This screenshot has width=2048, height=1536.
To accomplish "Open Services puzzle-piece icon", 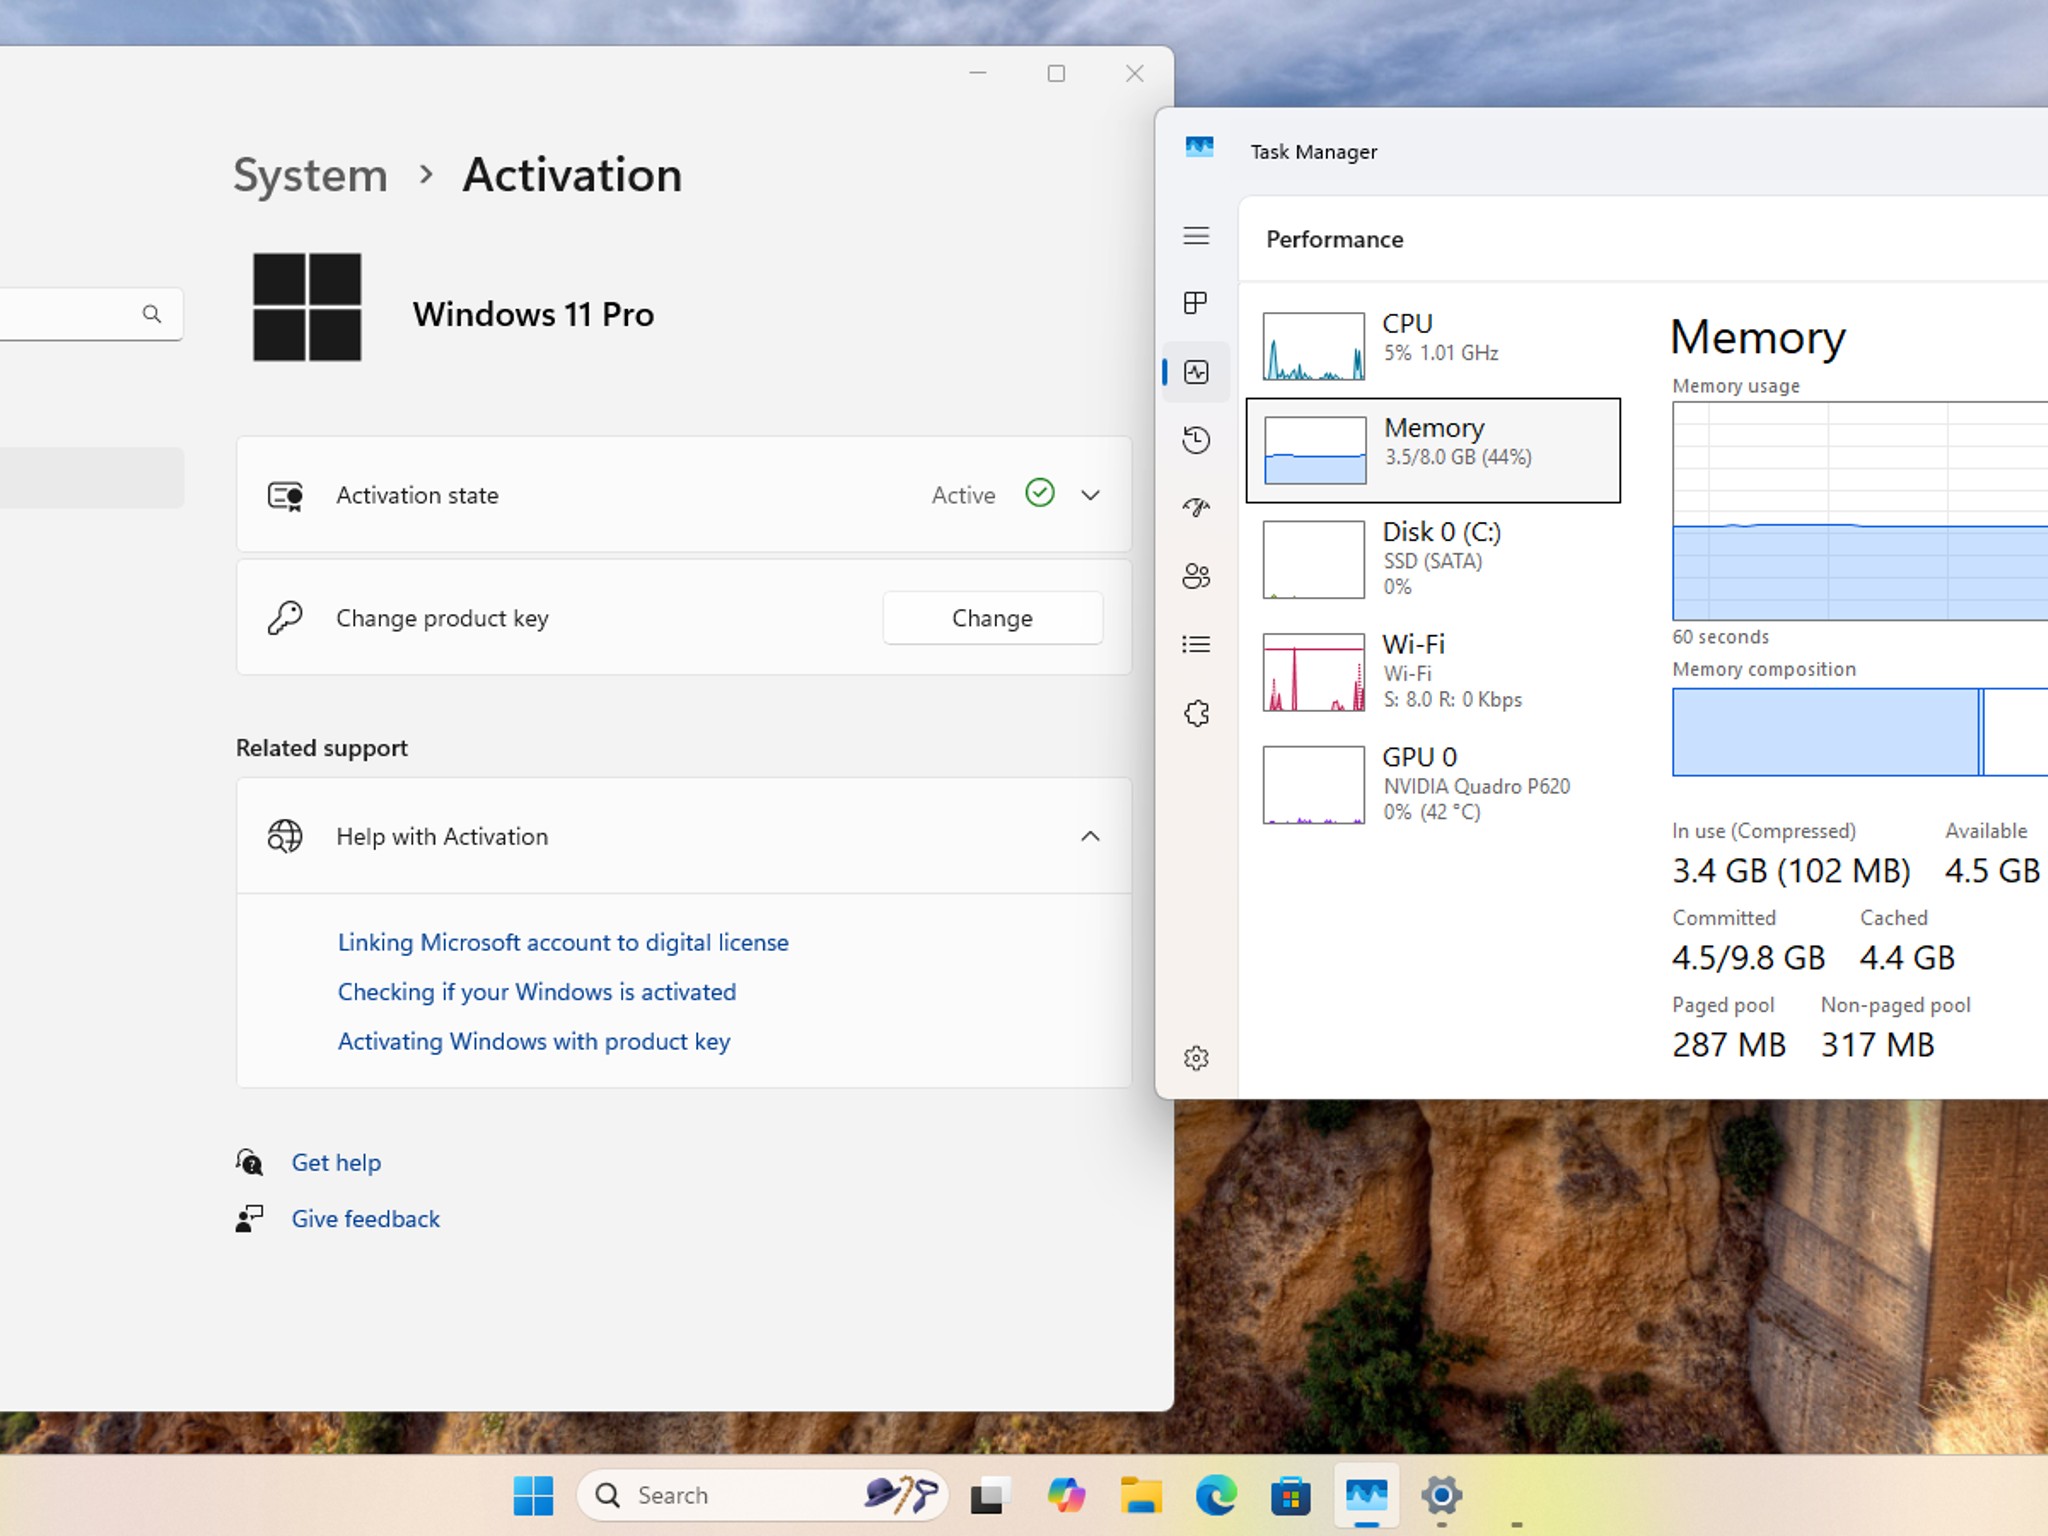I will click(1196, 713).
